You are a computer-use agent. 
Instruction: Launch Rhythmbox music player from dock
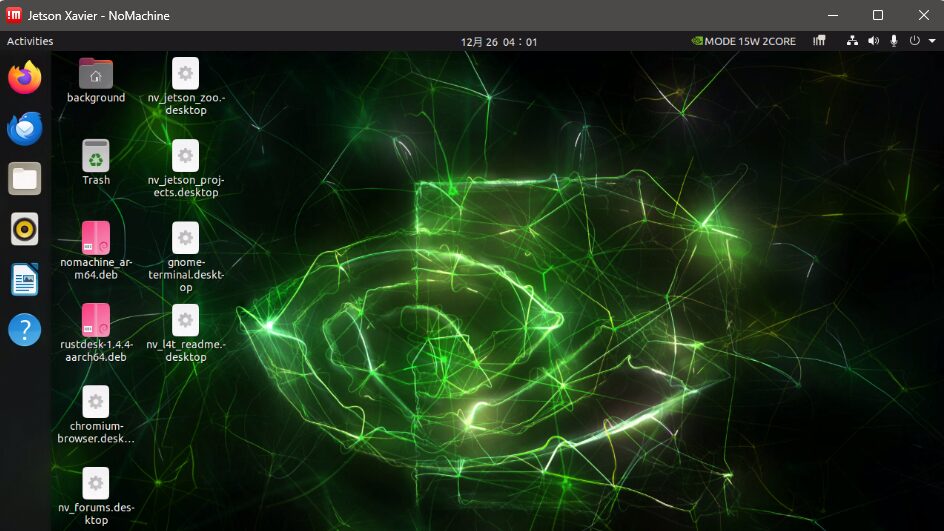(25, 229)
